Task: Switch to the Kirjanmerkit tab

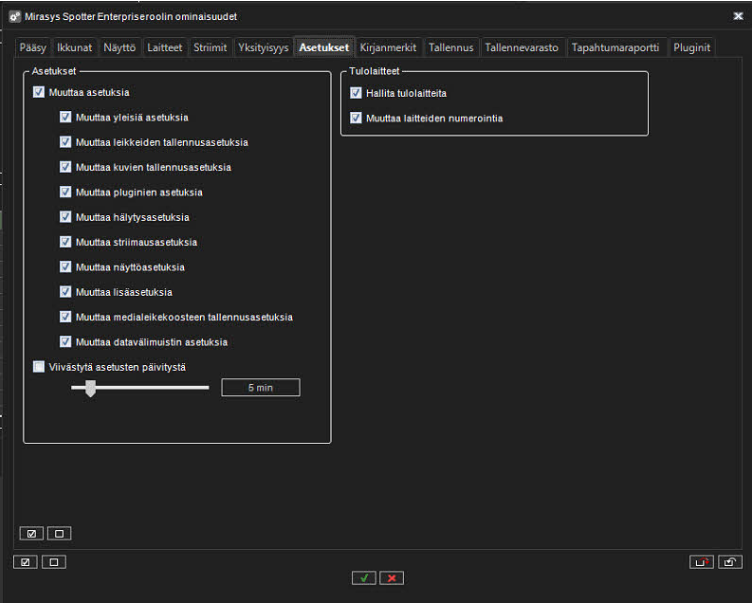Action: coord(389,47)
